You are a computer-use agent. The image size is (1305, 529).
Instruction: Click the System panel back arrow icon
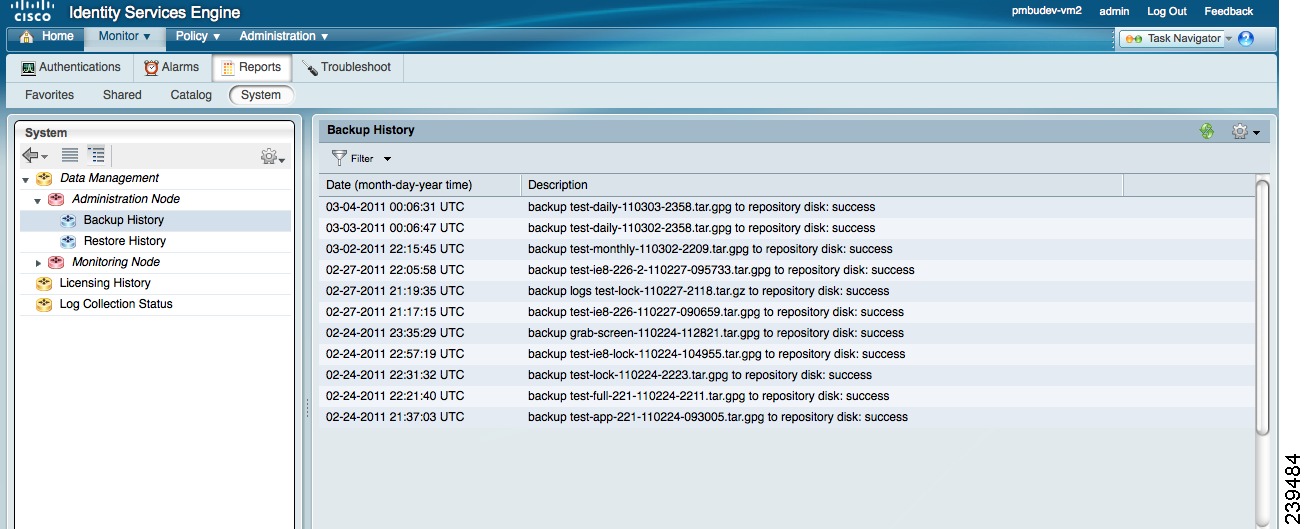(31, 155)
